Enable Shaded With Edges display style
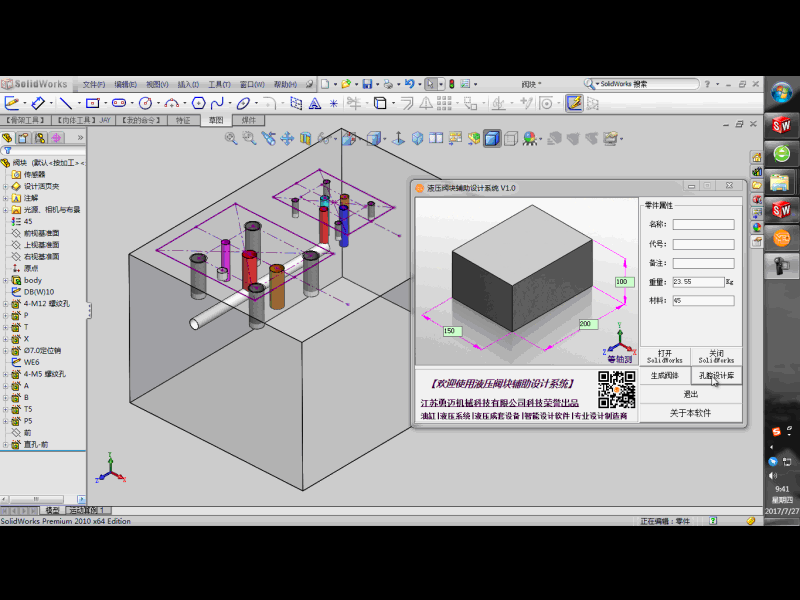Viewport: 800px width, 600px height. 492,138
